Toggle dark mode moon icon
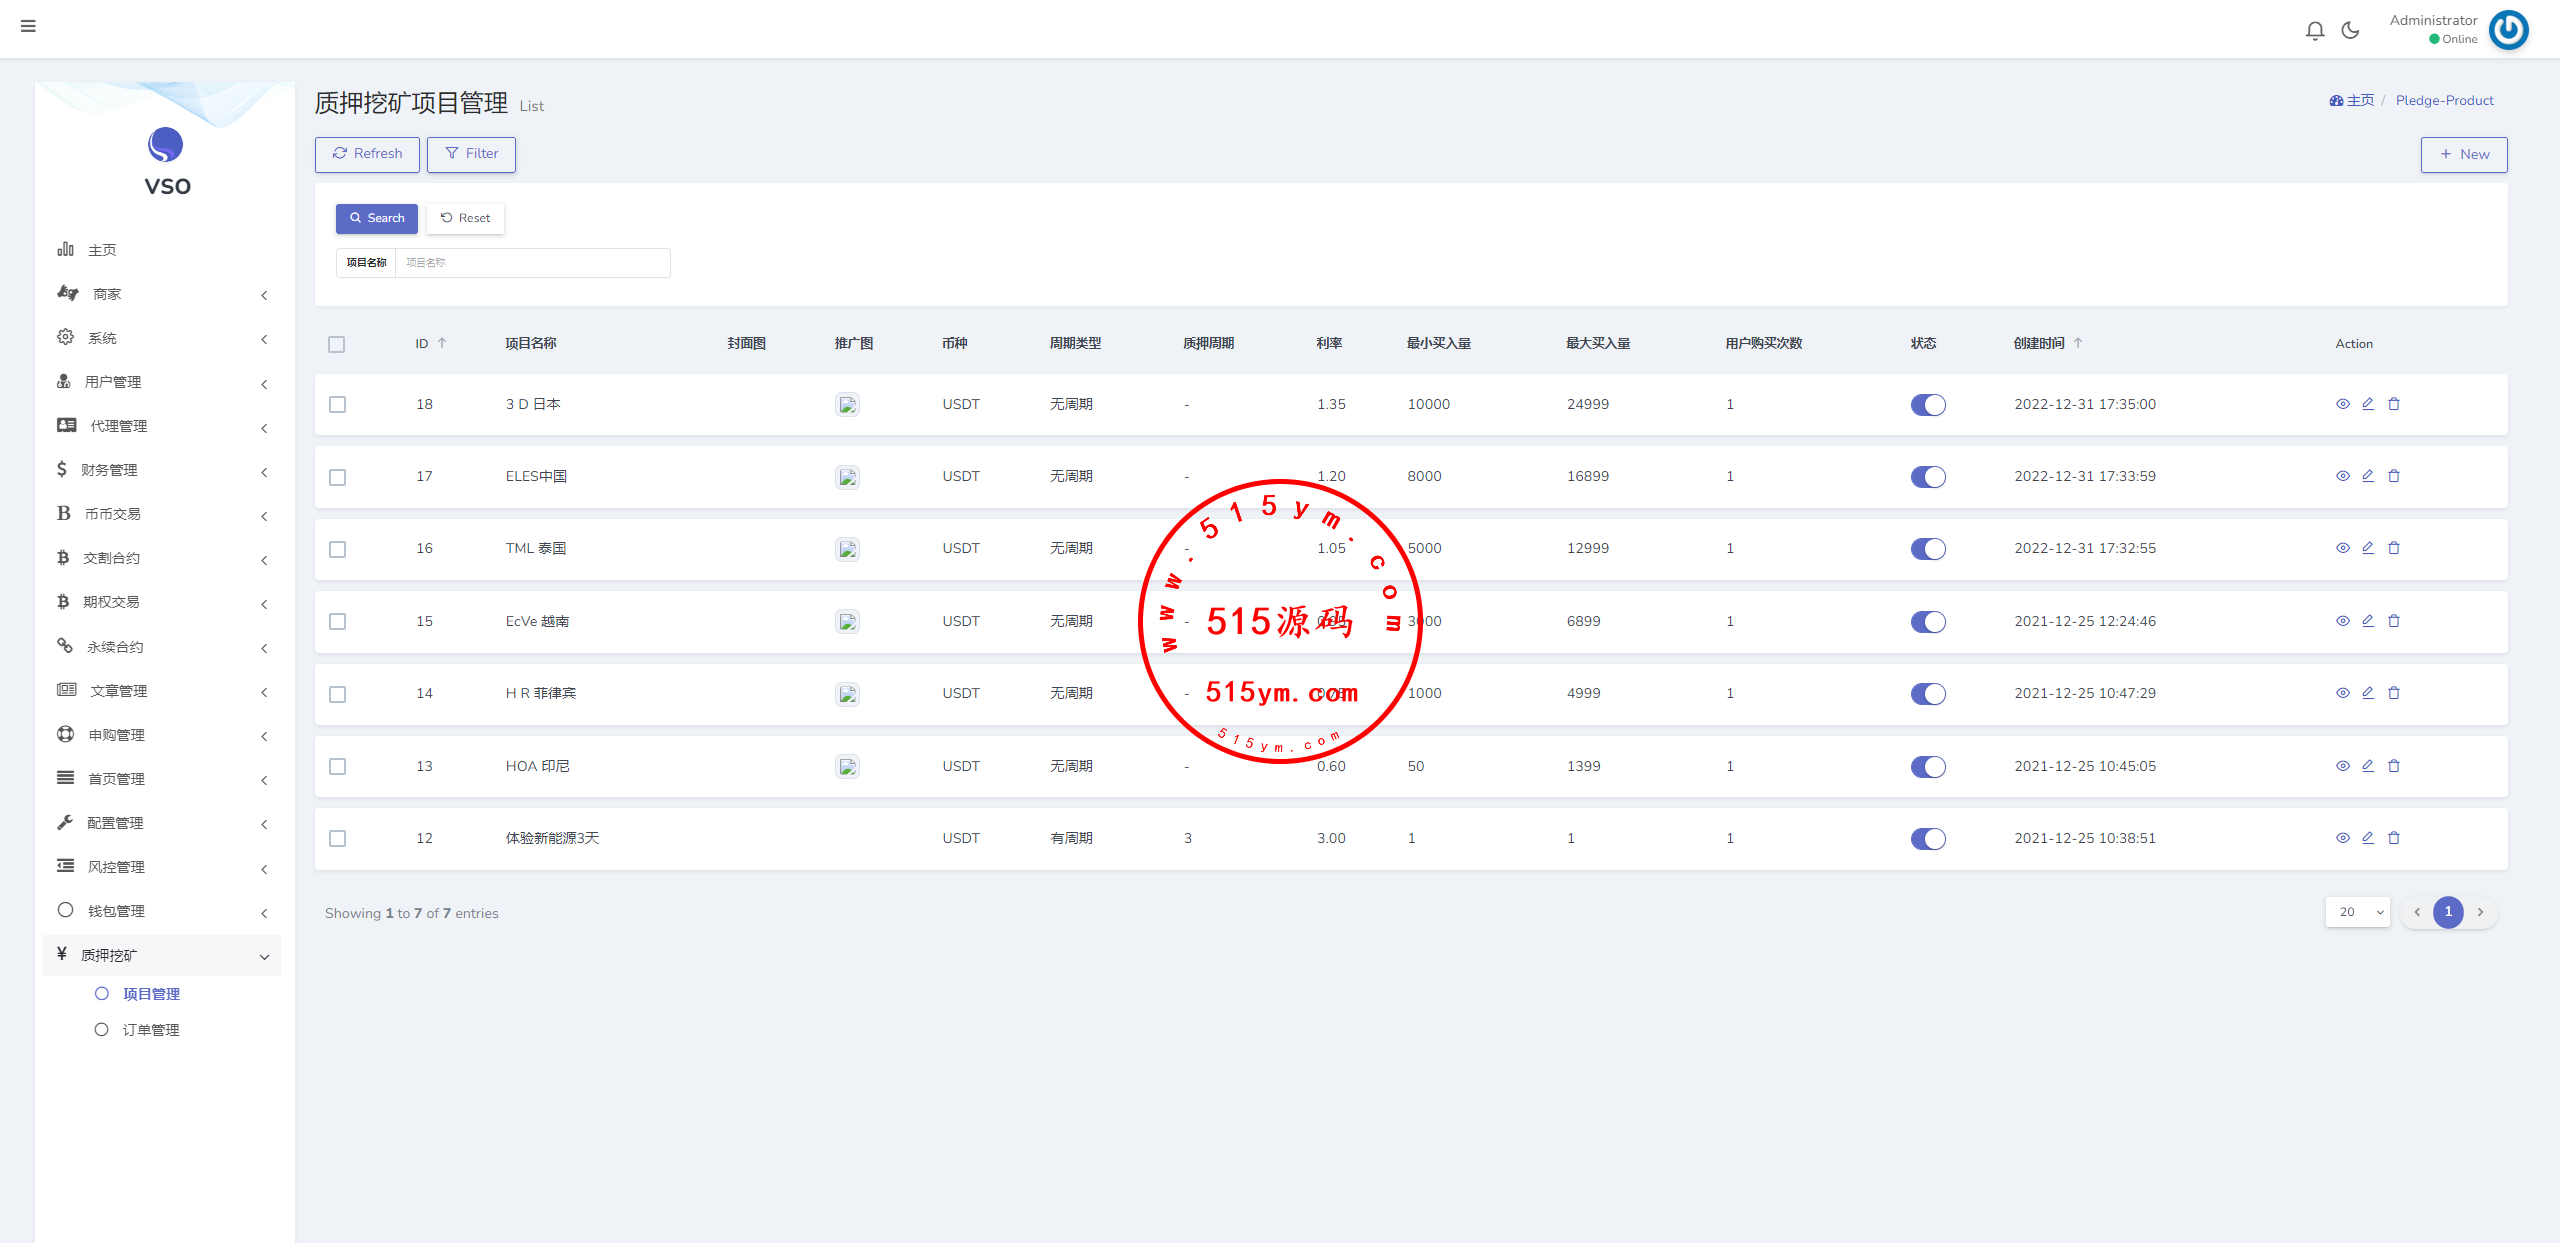The image size is (2560, 1243). click(2350, 30)
